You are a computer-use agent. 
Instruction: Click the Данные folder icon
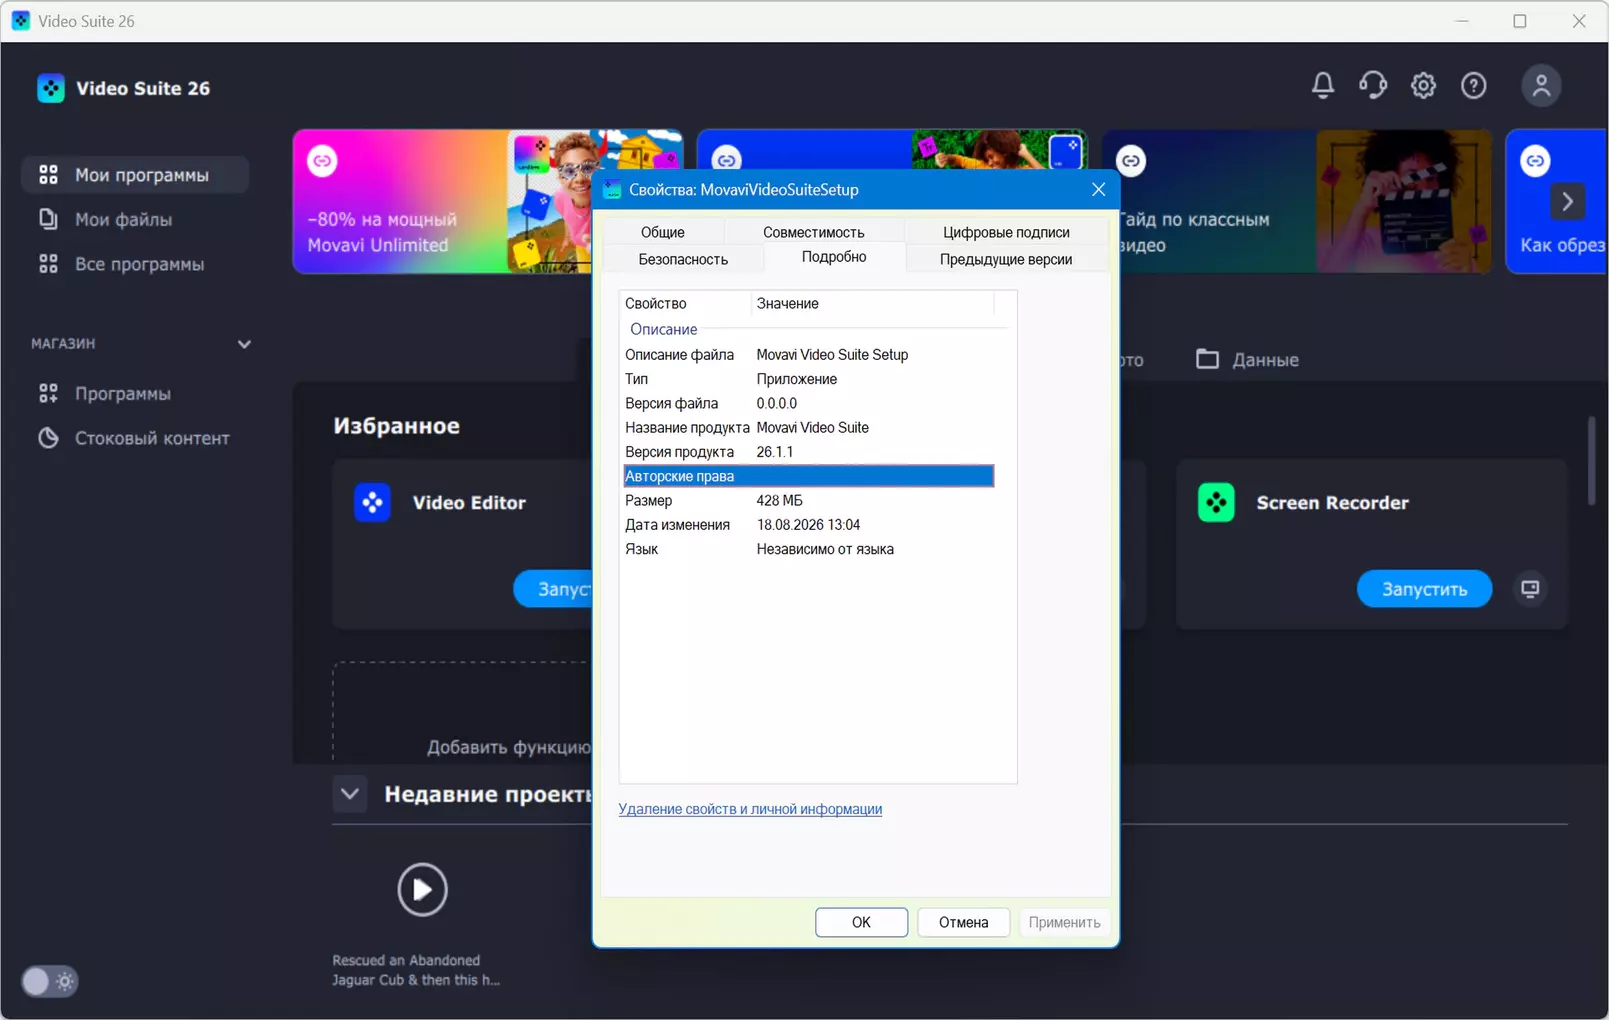[x=1207, y=358]
